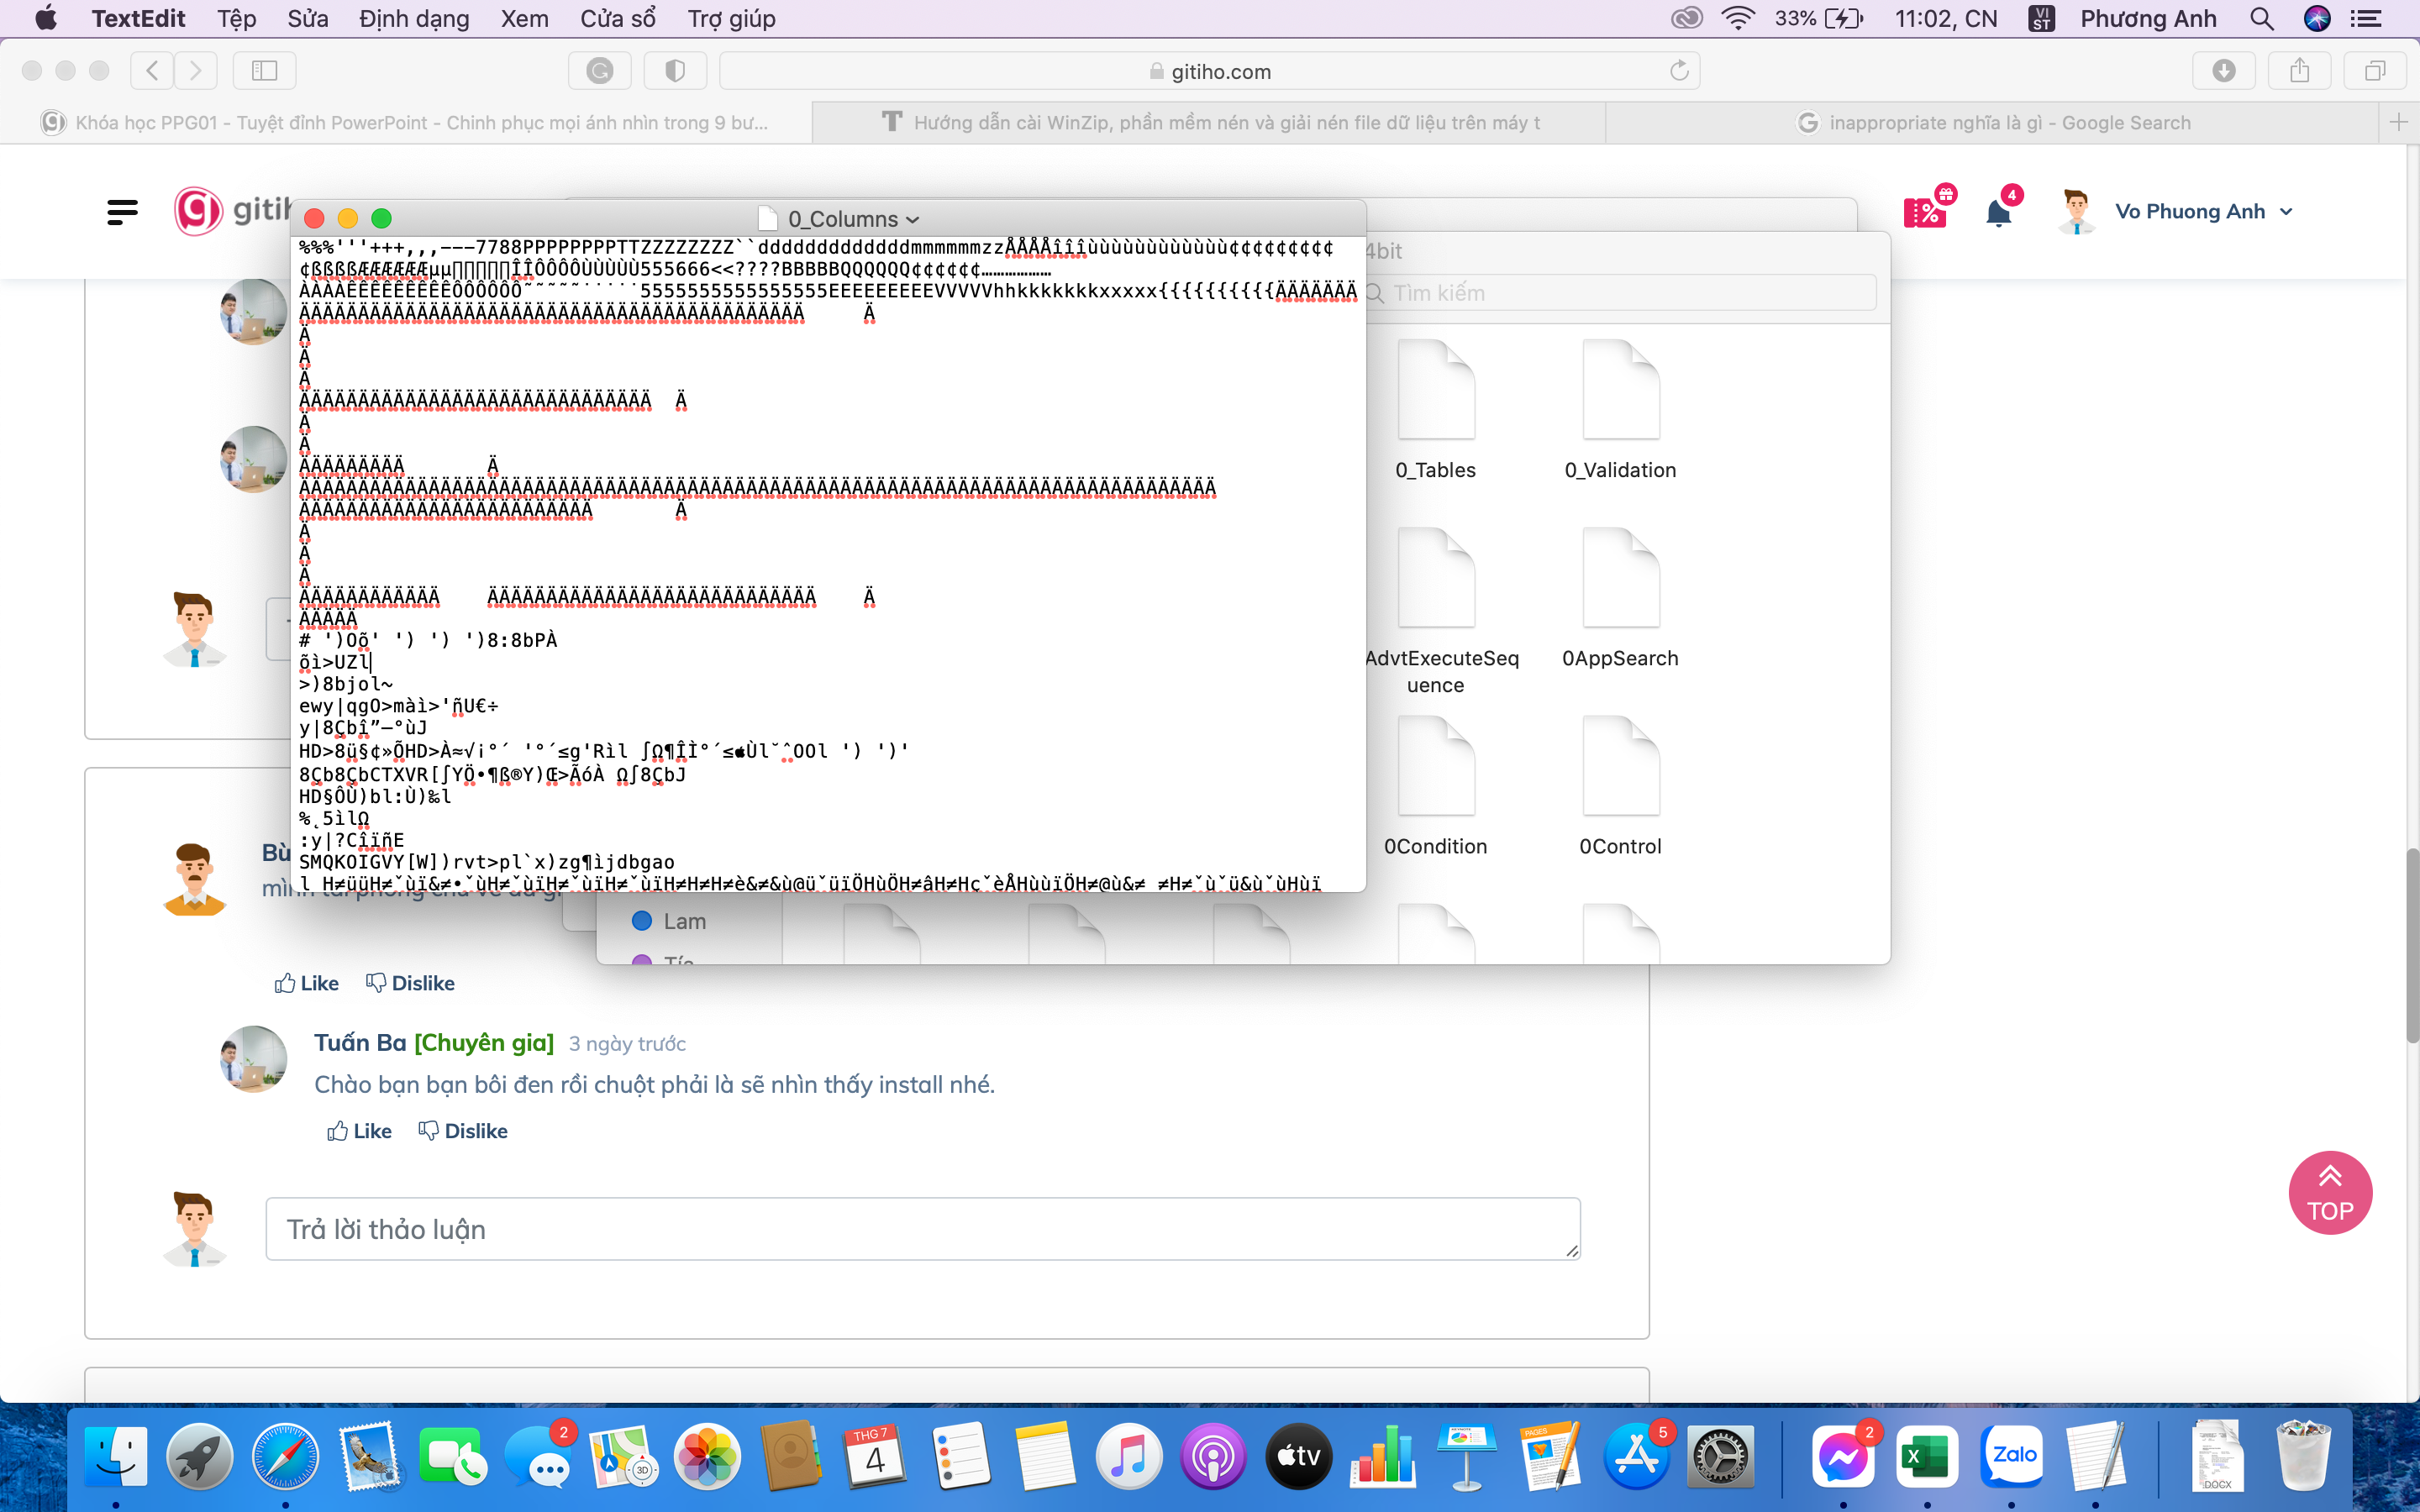Dislike Tuấn Ba's install reply
Viewport: 2420px width, 1512px height.
click(x=463, y=1131)
